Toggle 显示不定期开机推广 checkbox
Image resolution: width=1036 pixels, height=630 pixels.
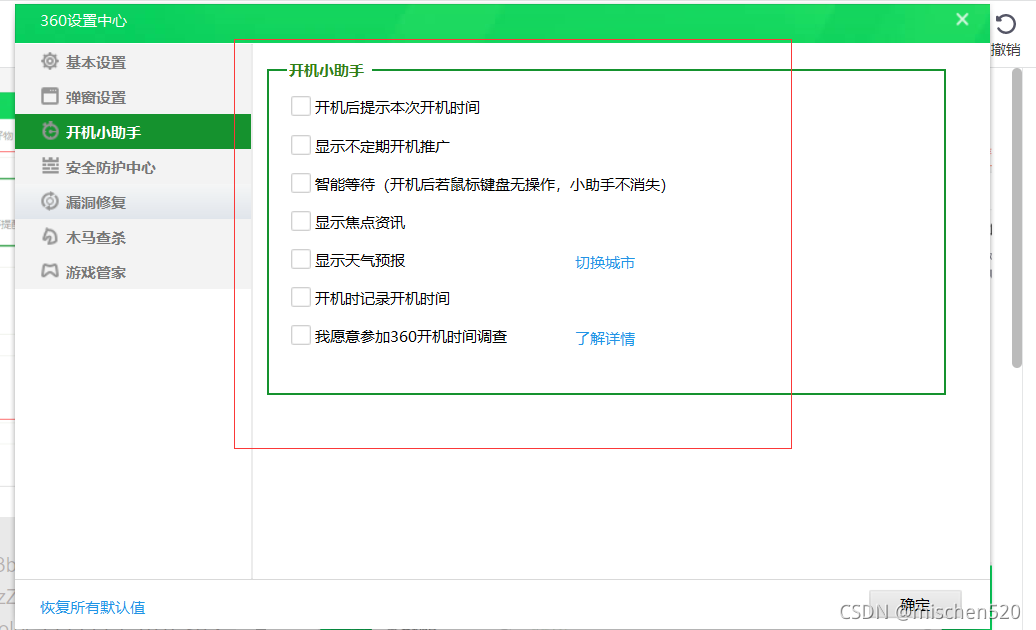point(301,145)
